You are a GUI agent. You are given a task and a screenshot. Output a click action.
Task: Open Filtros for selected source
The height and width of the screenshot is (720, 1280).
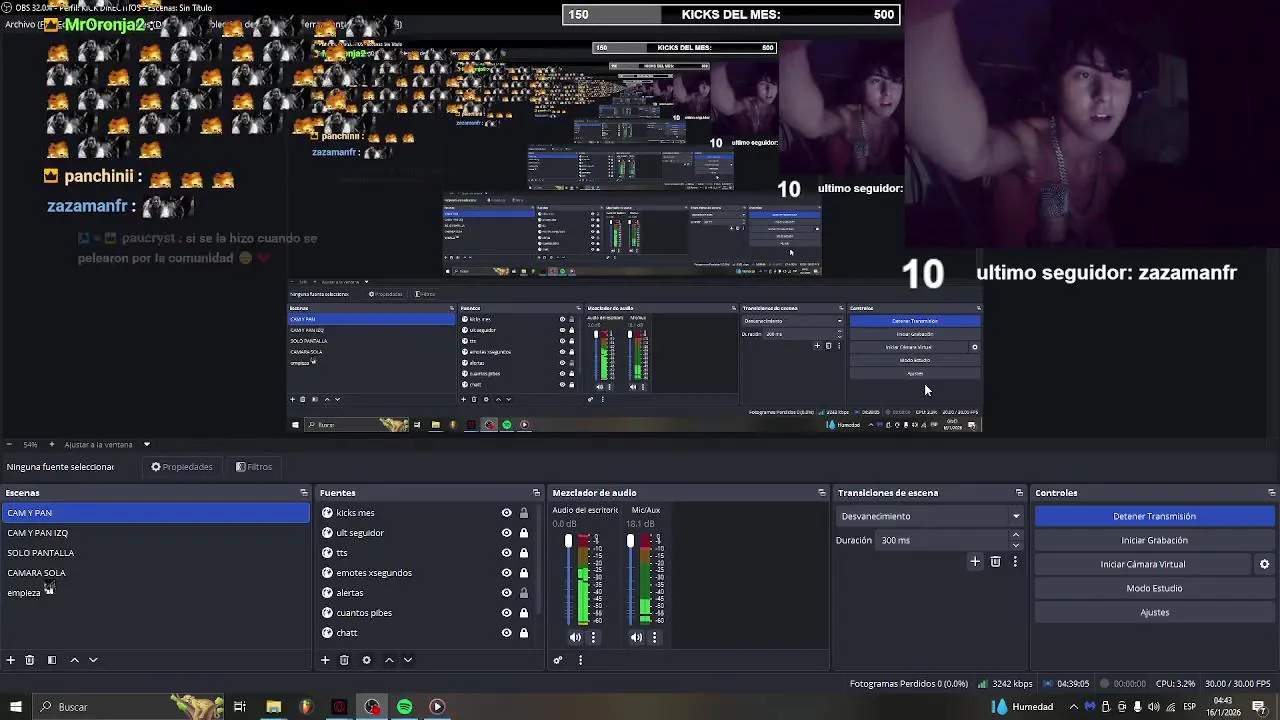tap(253, 467)
